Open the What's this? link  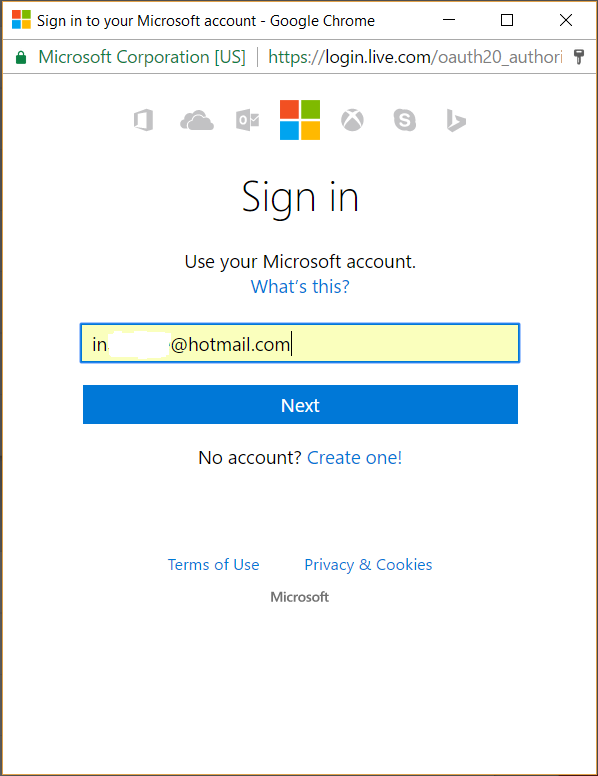click(x=300, y=287)
